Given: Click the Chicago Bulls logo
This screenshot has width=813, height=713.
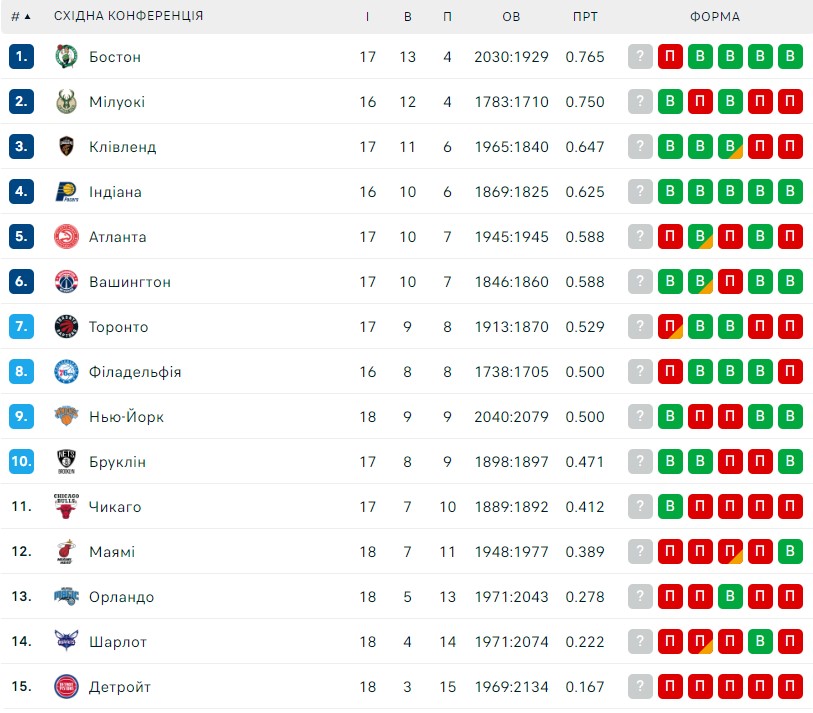Looking at the screenshot, I should pyautogui.click(x=66, y=506).
